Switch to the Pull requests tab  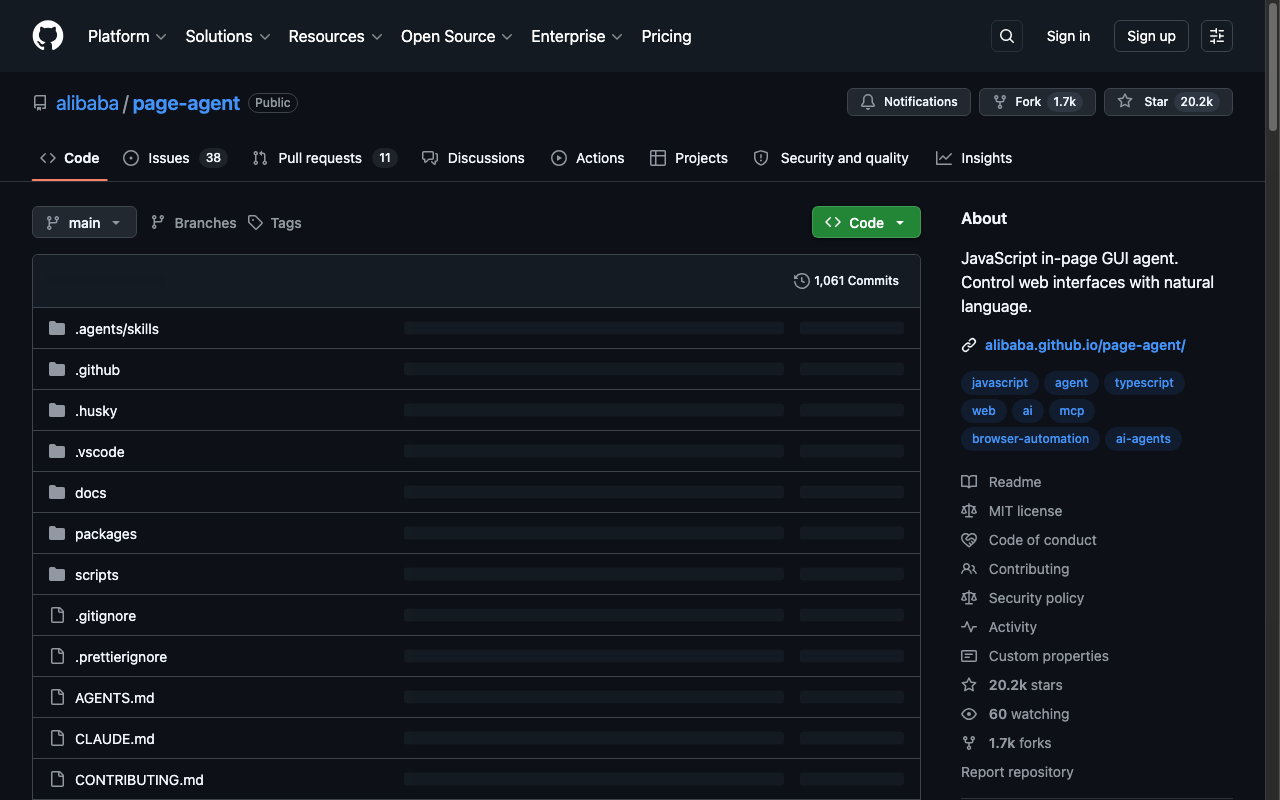[324, 158]
